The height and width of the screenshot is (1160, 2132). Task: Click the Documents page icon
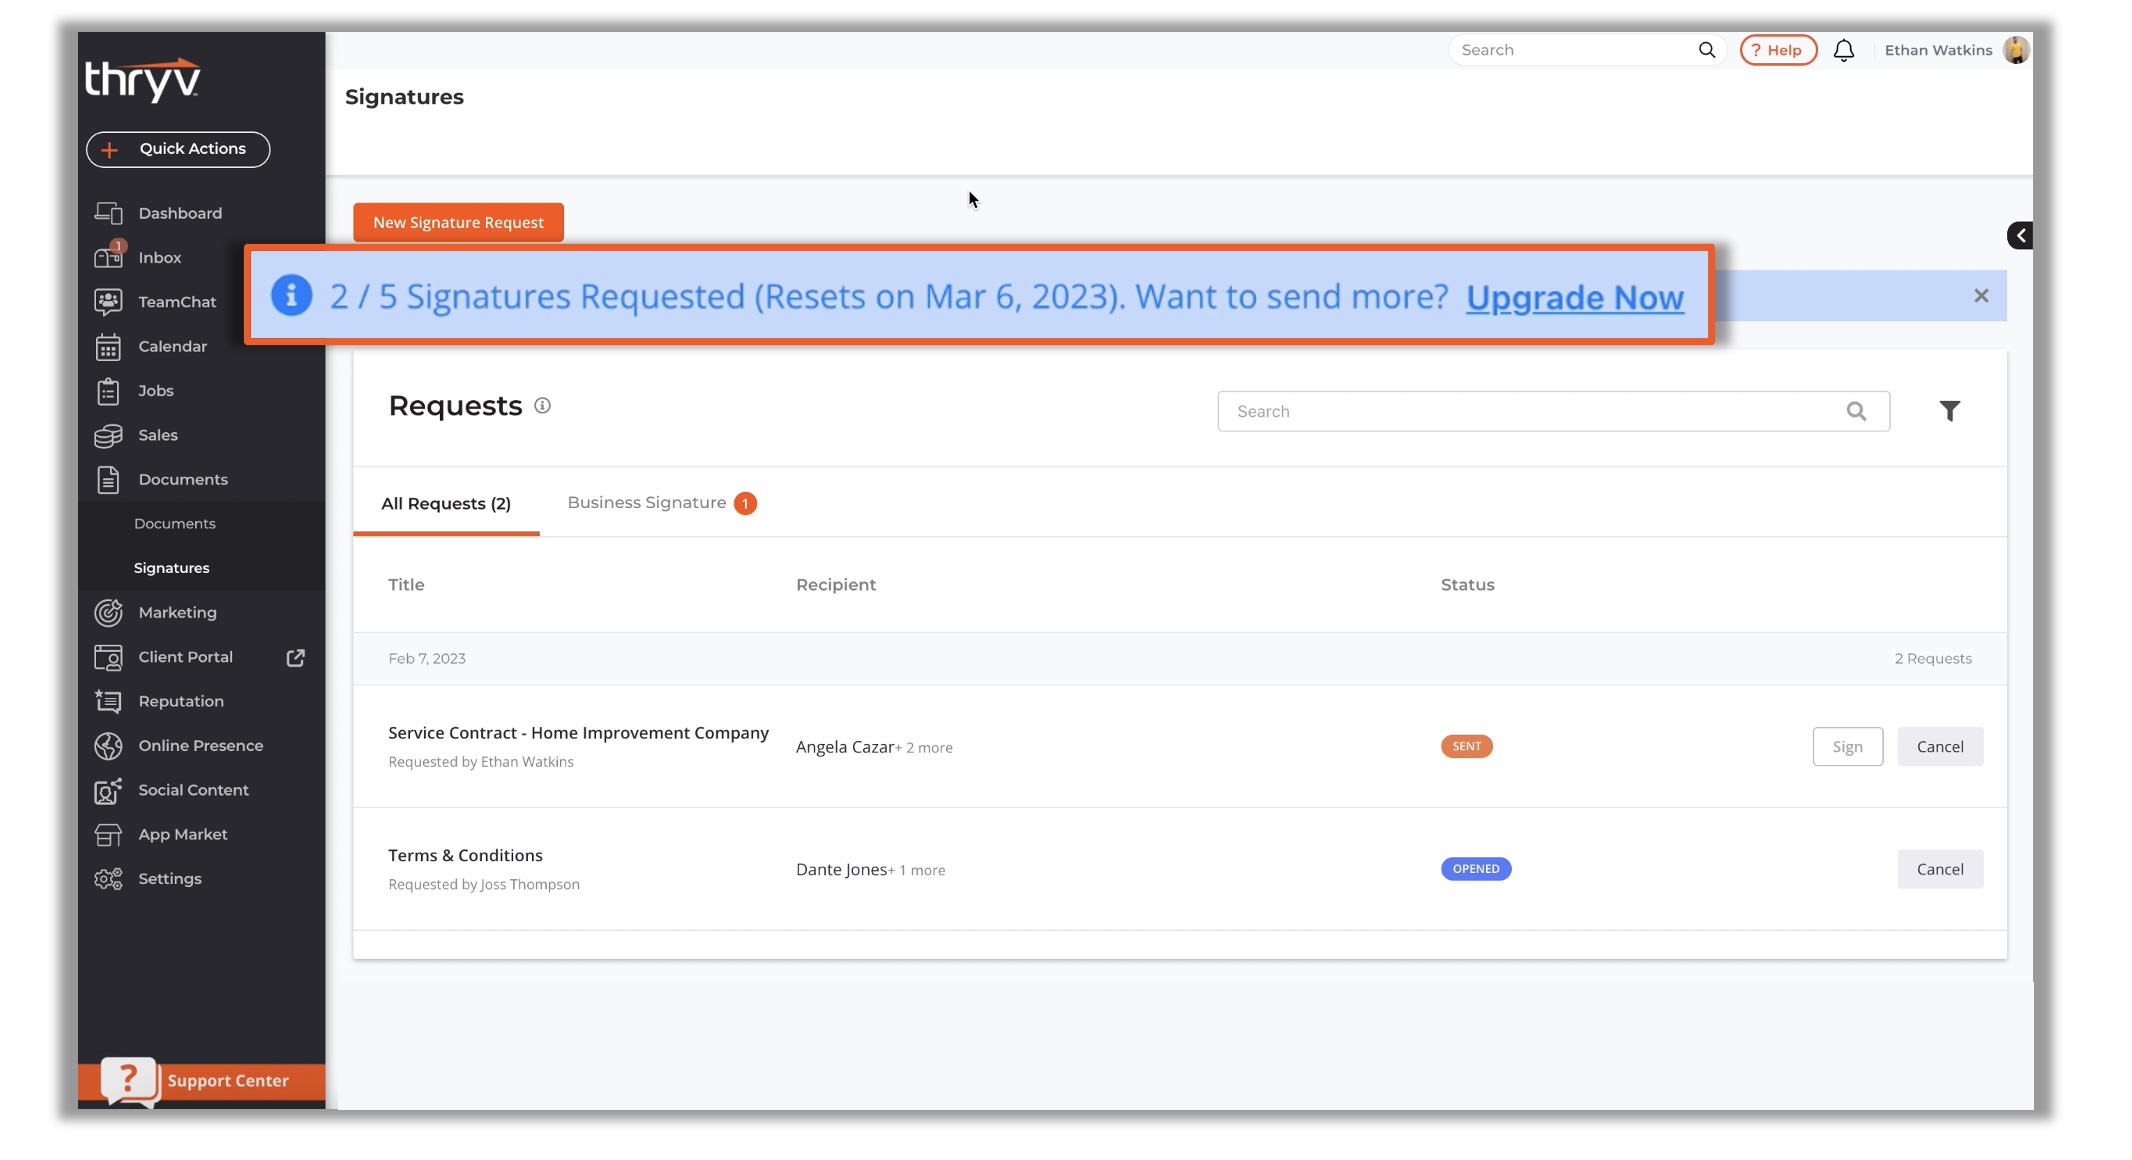pos(108,480)
